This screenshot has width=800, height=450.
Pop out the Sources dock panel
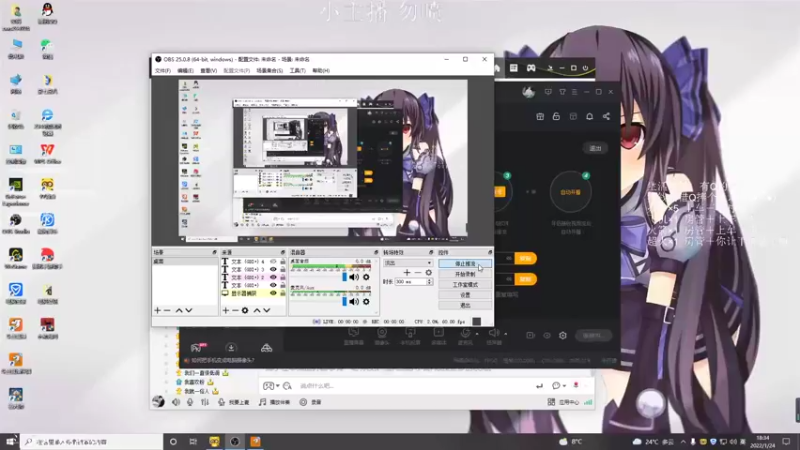point(283,253)
